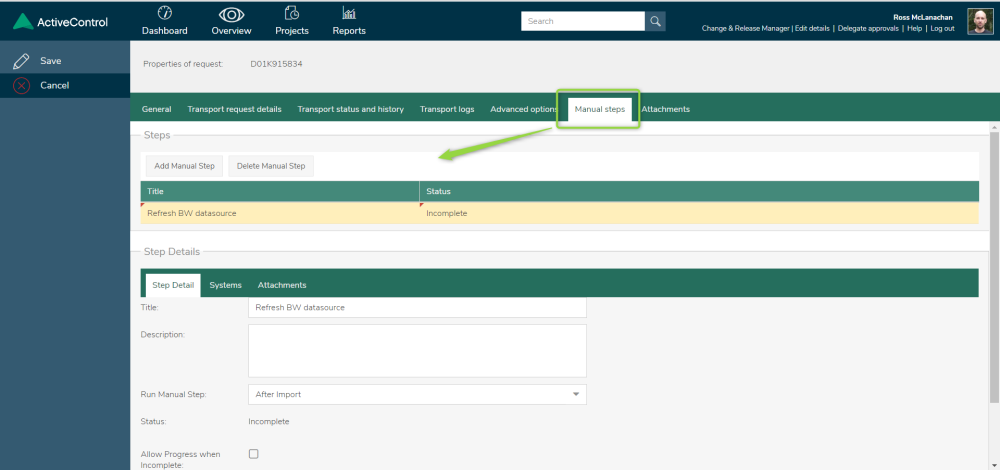This screenshot has height=470, width=1000.
Task: Switch to Transport status and history tab
Action: [350, 109]
